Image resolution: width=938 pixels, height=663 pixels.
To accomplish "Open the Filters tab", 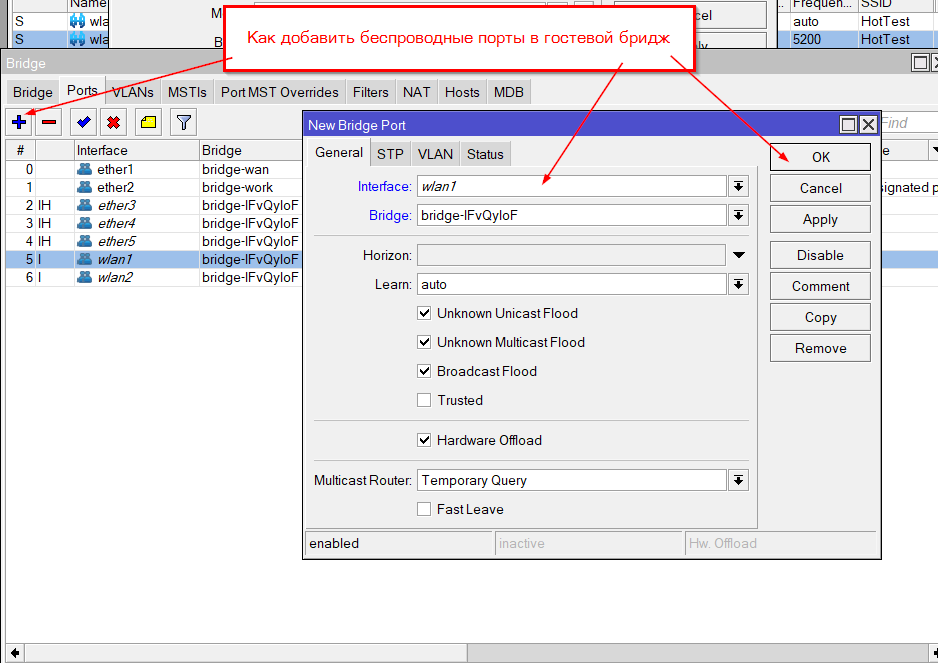I will (x=370, y=92).
